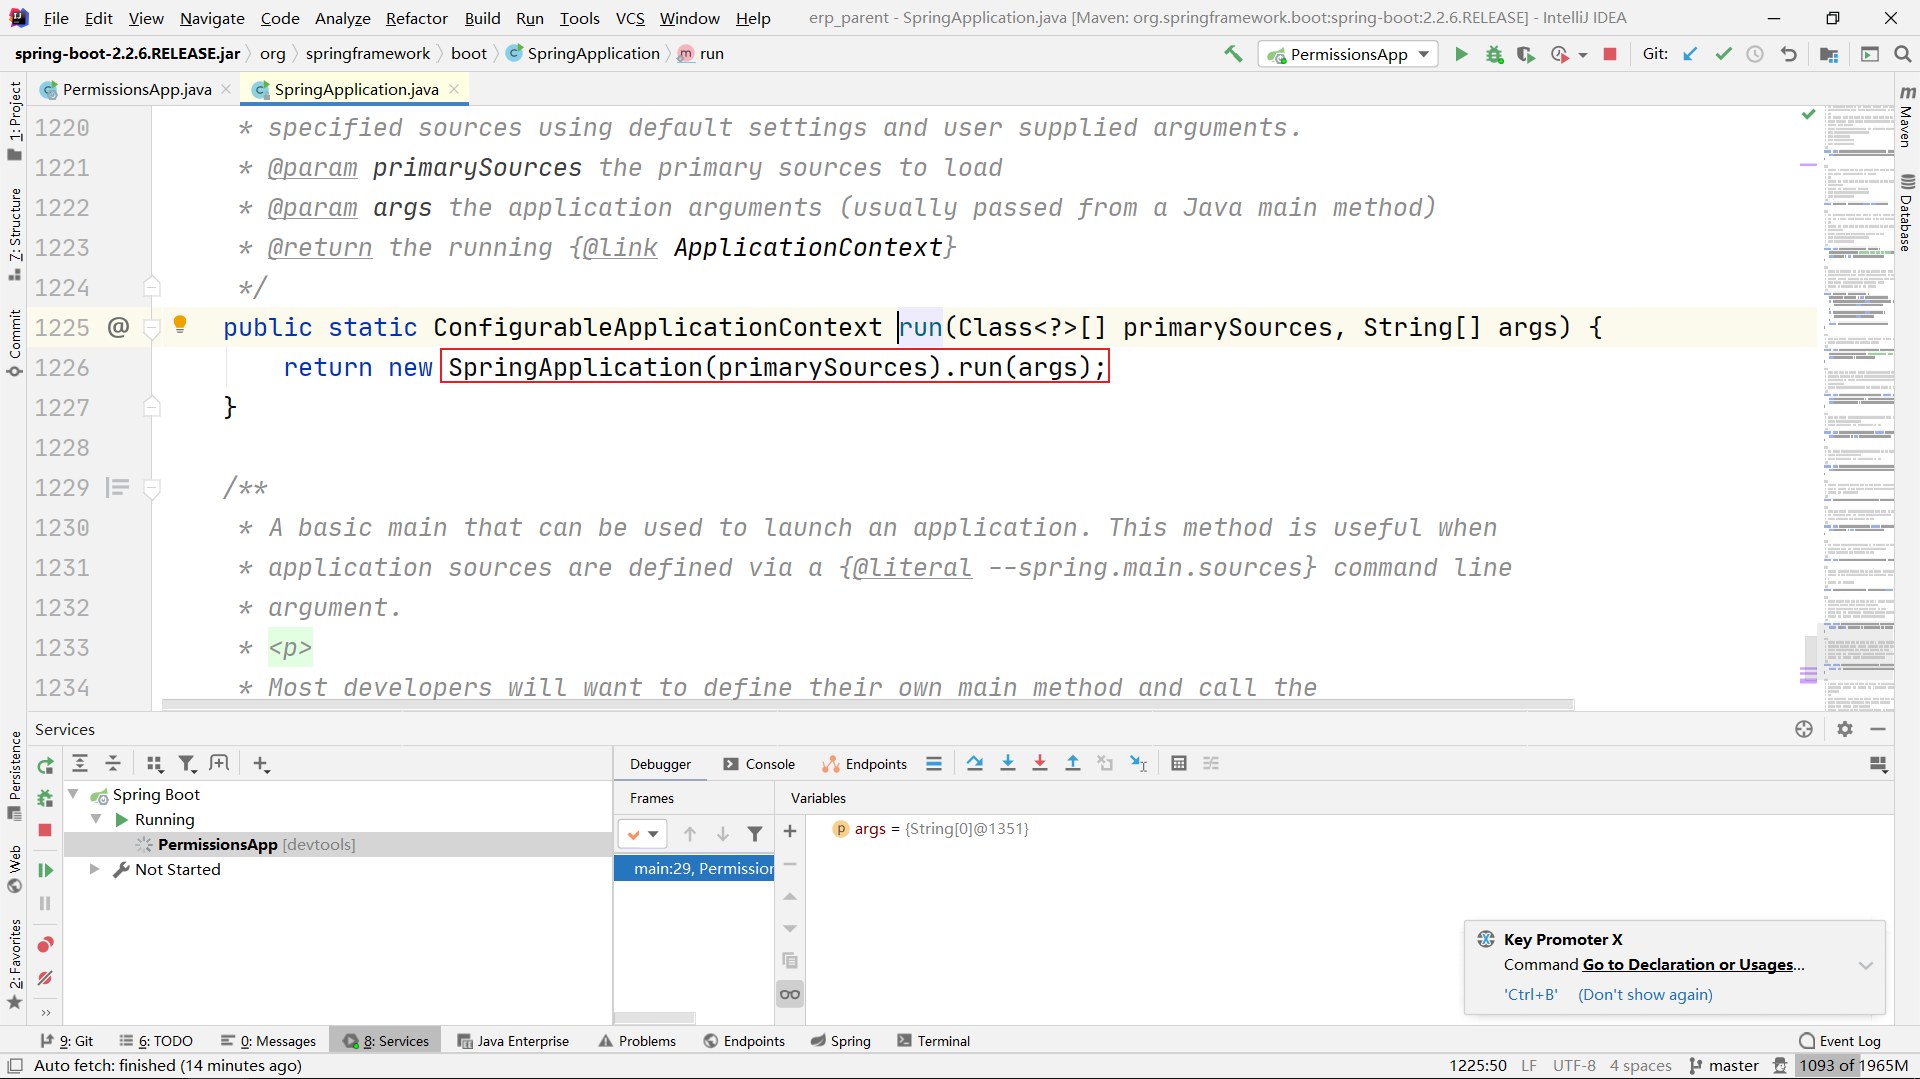Image resolution: width=1920 pixels, height=1079 pixels.
Task: Click the Don't show again link
Action: (x=1645, y=994)
